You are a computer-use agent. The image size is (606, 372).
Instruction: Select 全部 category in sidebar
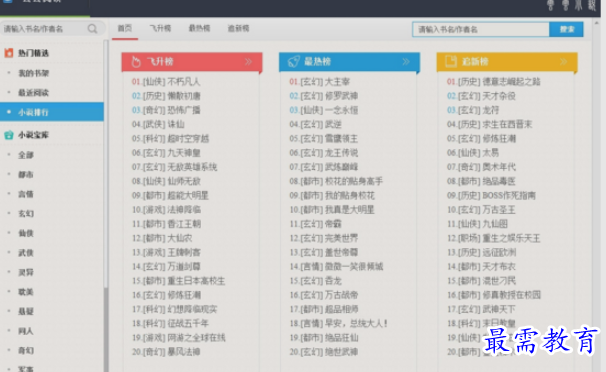[x=26, y=155]
